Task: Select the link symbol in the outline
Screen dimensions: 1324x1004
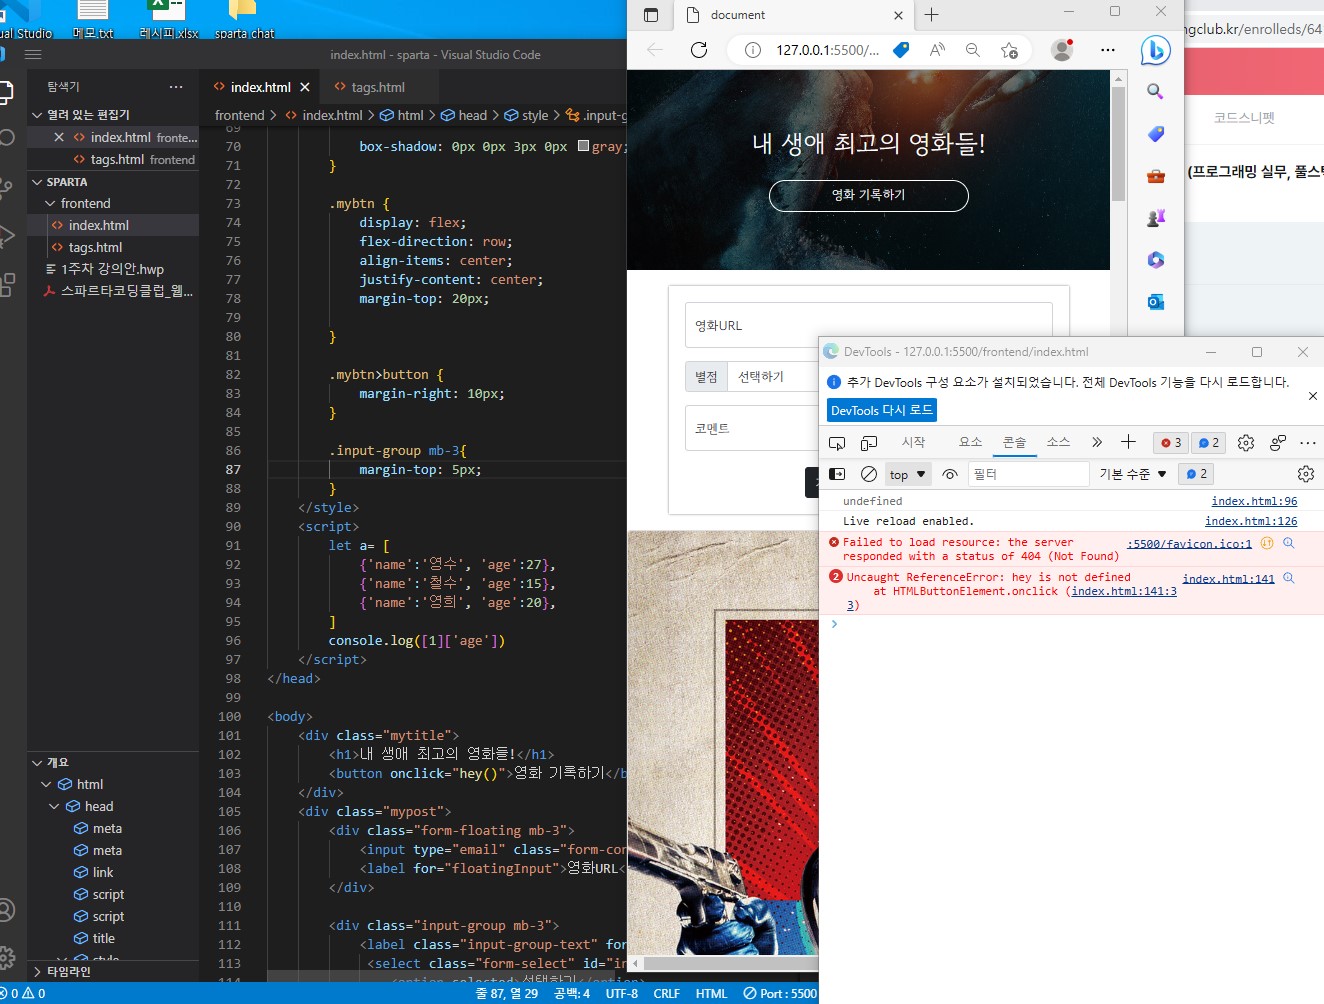Action: click(x=102, y=872)
